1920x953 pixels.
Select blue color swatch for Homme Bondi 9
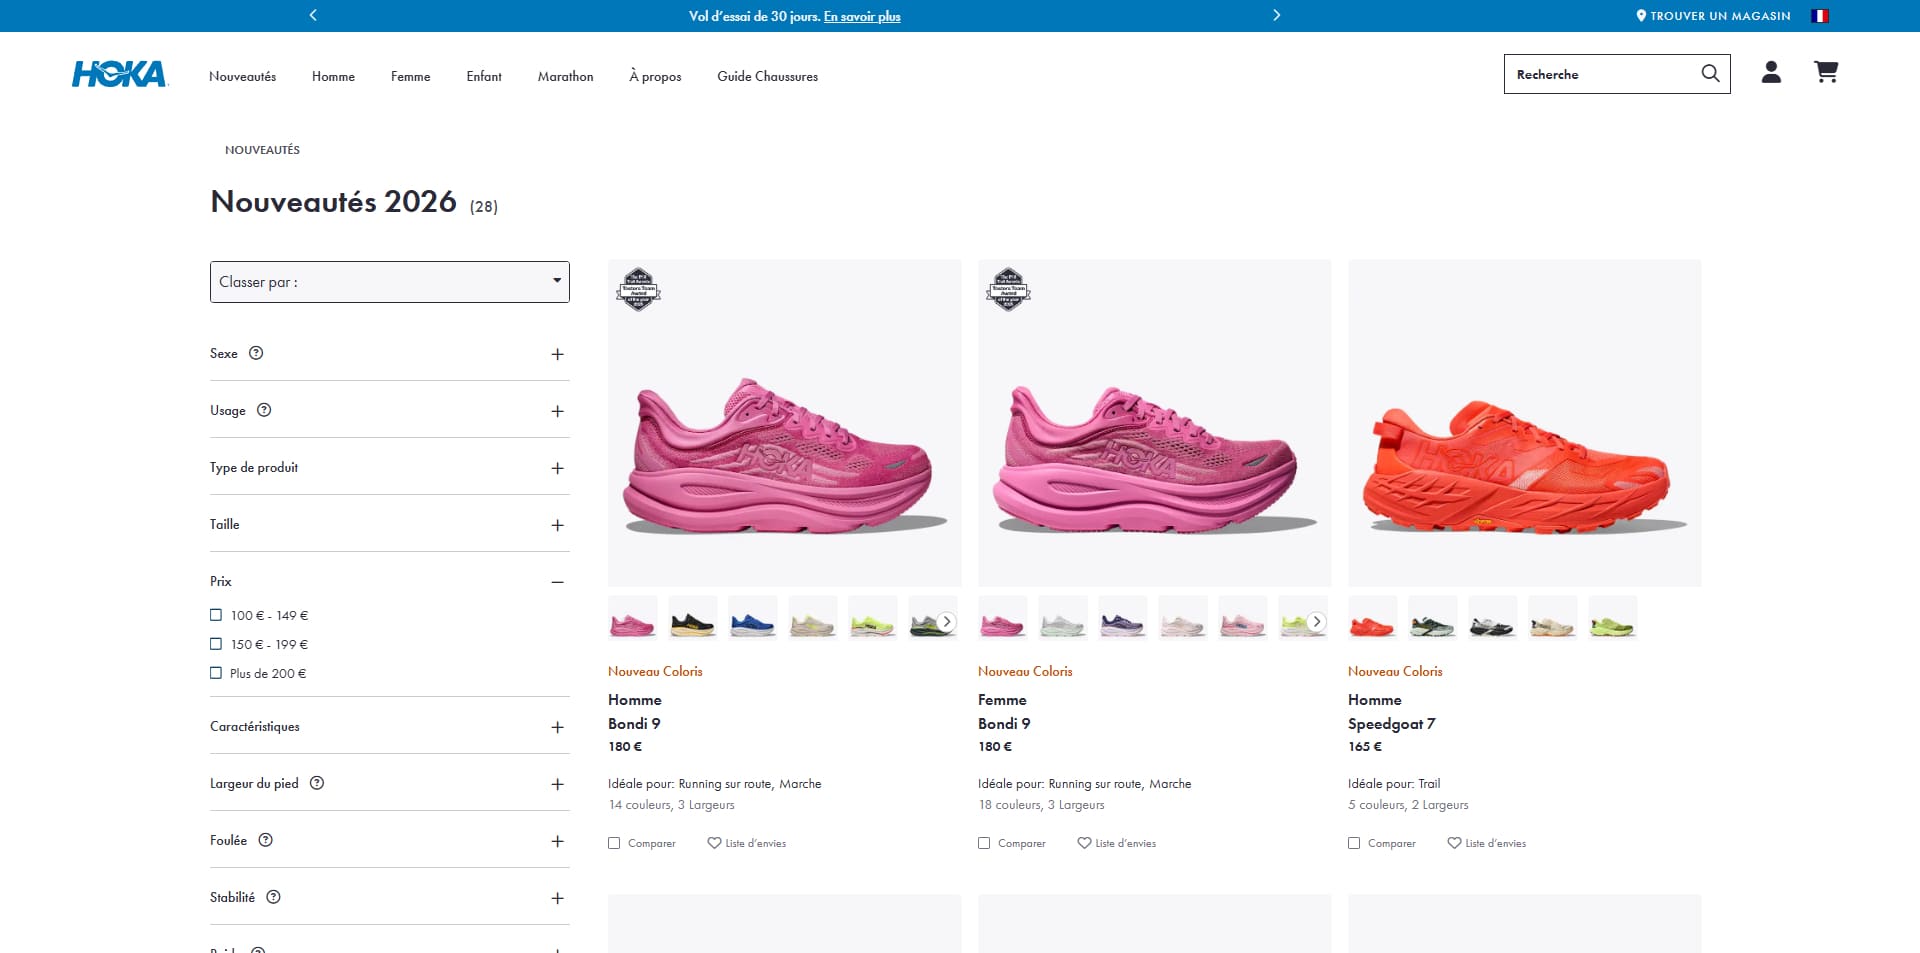[753, 618]
